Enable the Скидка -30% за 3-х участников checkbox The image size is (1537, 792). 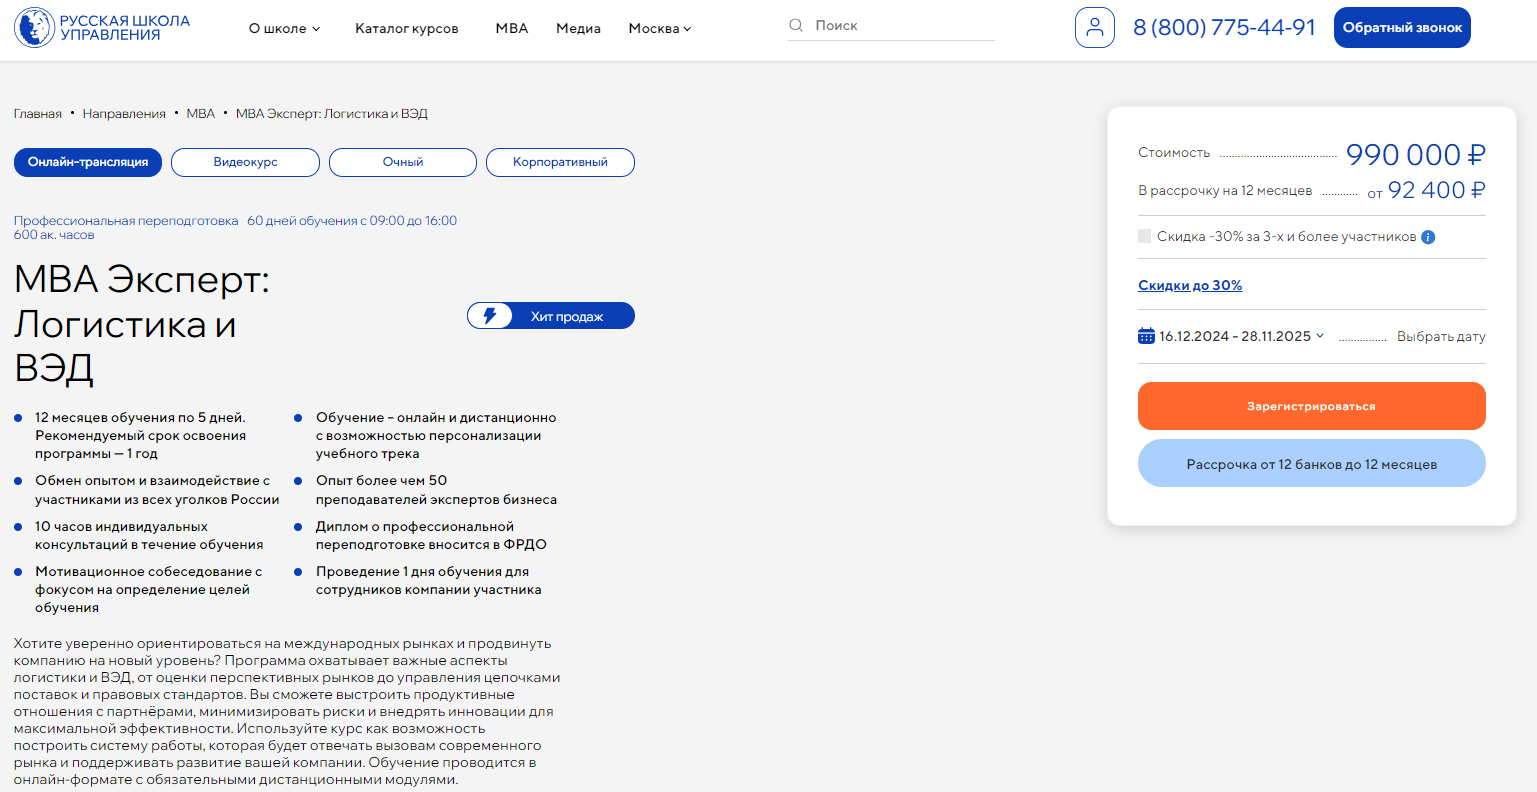click(1144, 236)
